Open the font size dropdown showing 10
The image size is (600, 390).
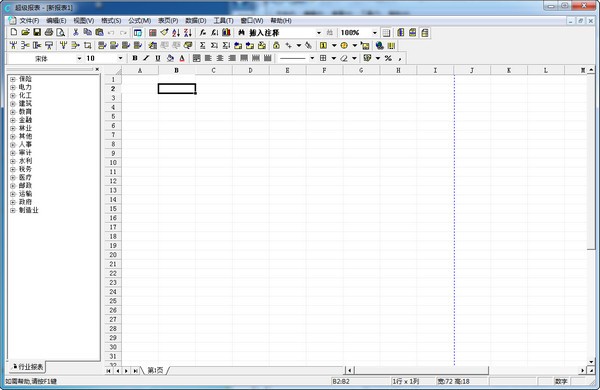point(120,58)
